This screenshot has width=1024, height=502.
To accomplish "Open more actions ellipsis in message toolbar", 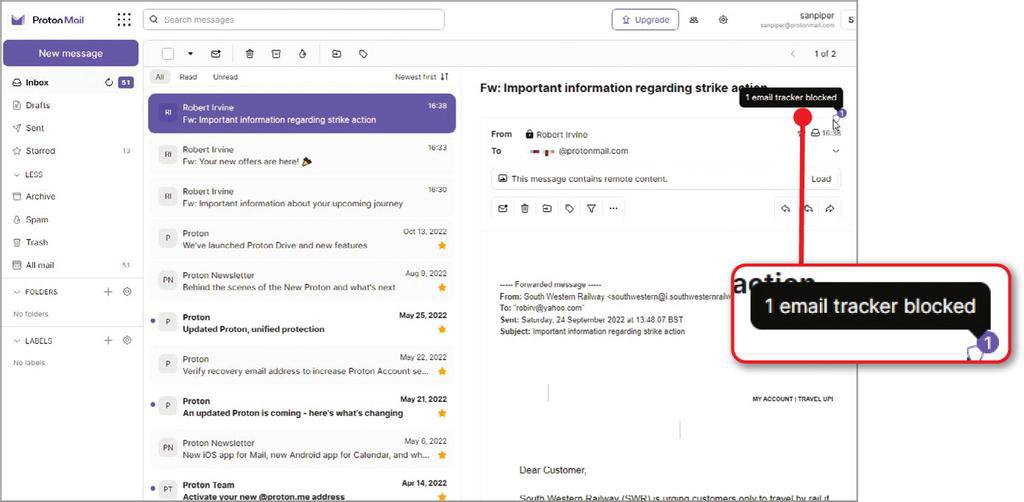I will click(x=613, y=208).
